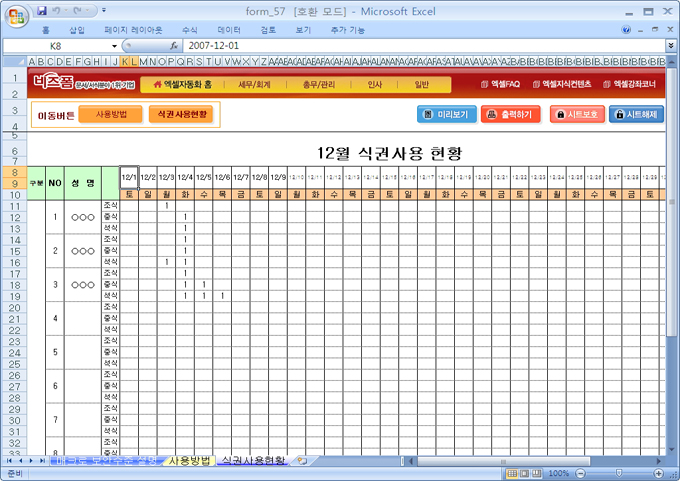Switch to the 사용방법 sheet tab
Viewport: 680px width, 481px height.
point(189,460)
